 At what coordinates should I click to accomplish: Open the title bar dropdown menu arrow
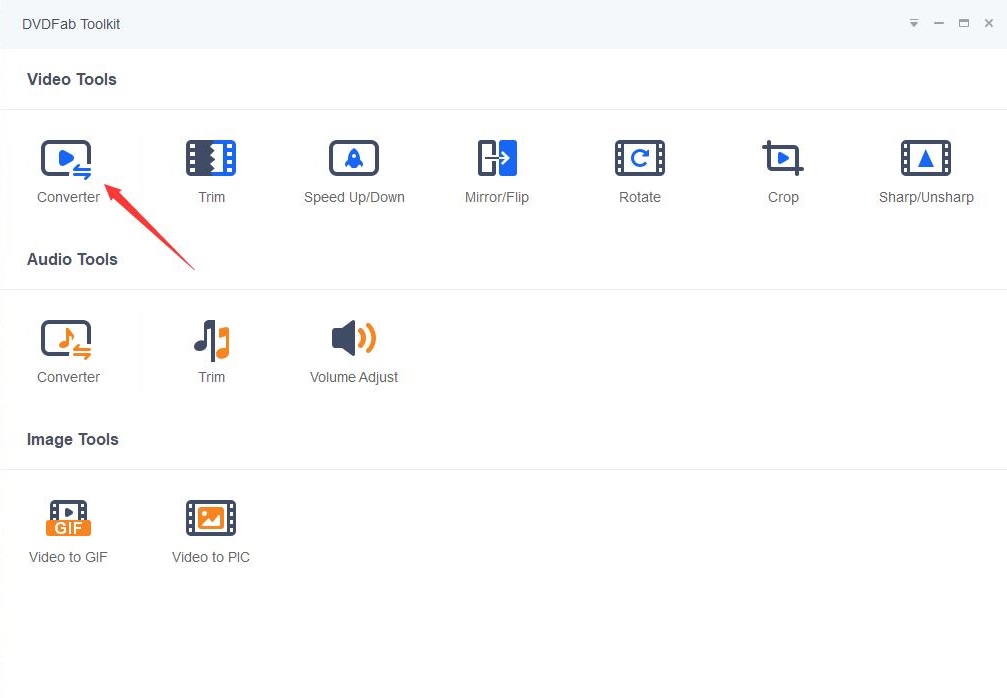coord(914,23)
